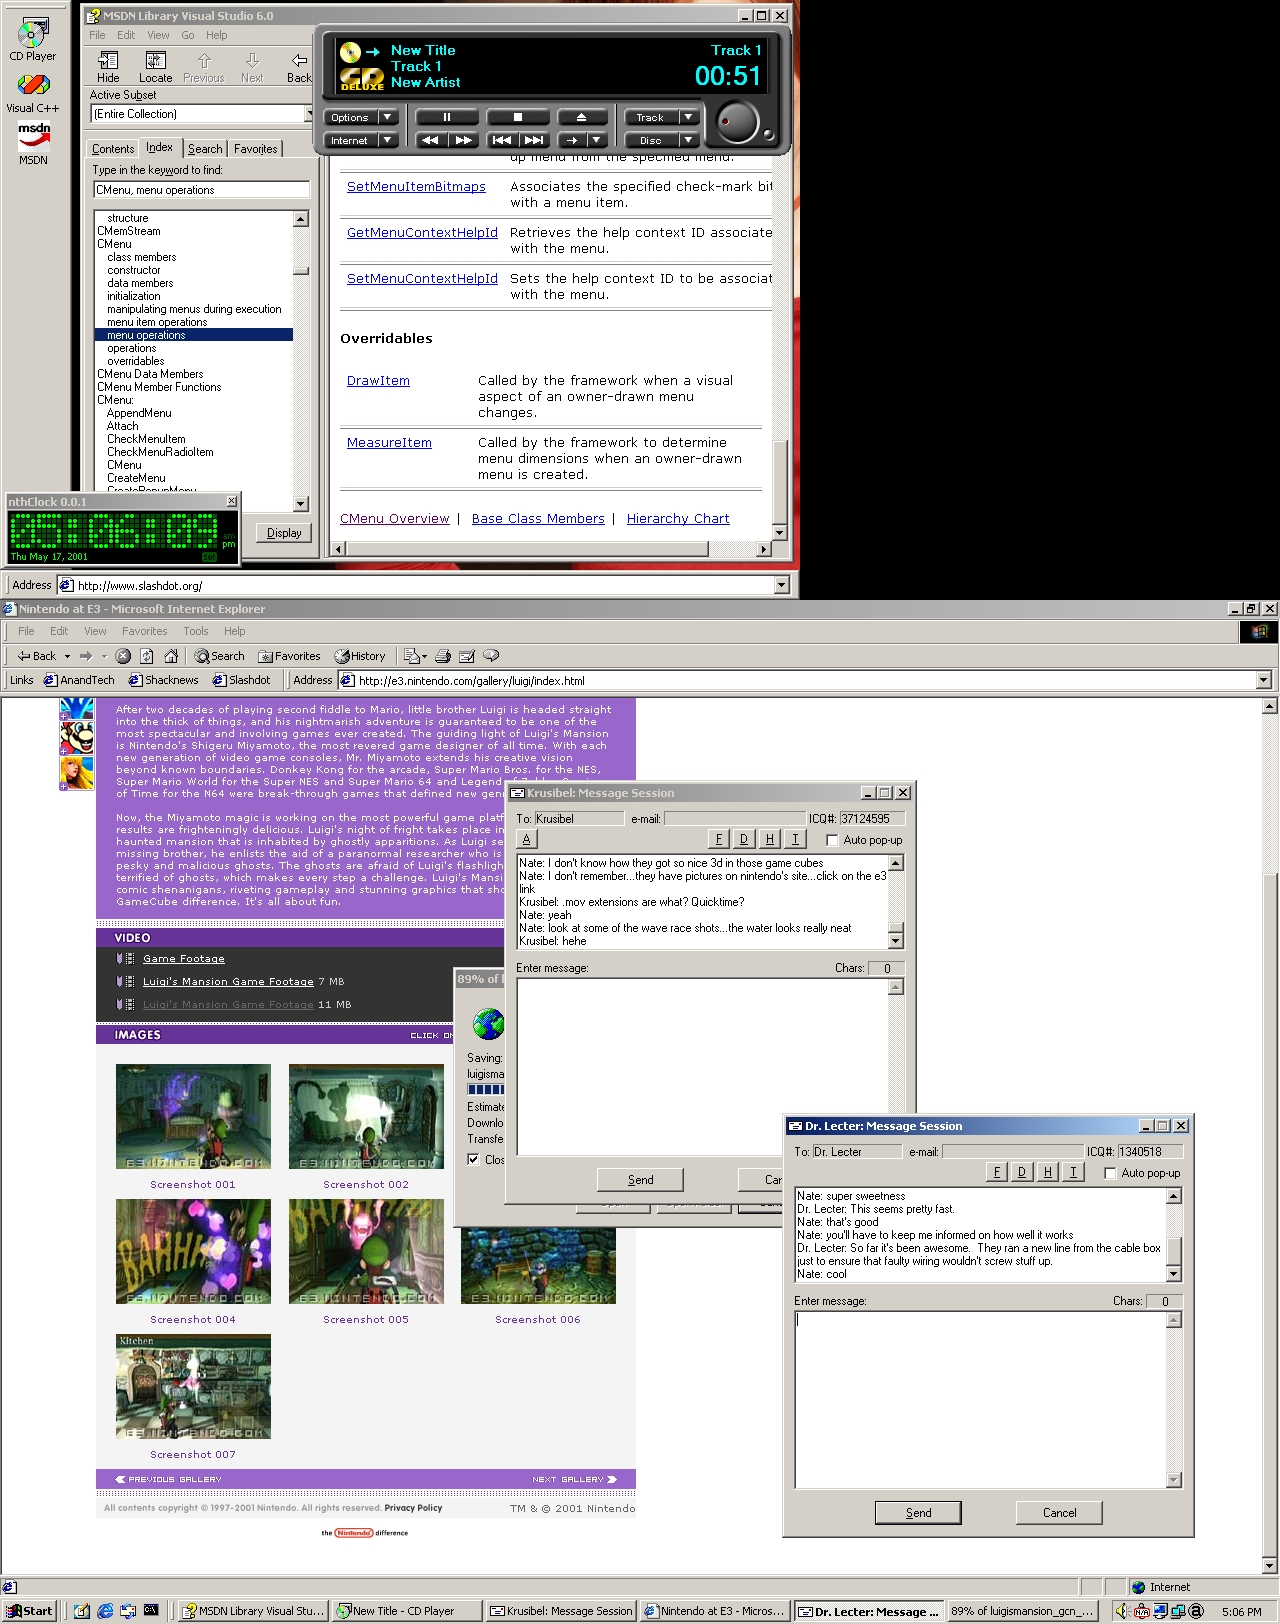Expand Active Subset Entire Collection combo box
The image size is (1280, 1624).
point(308,114)
